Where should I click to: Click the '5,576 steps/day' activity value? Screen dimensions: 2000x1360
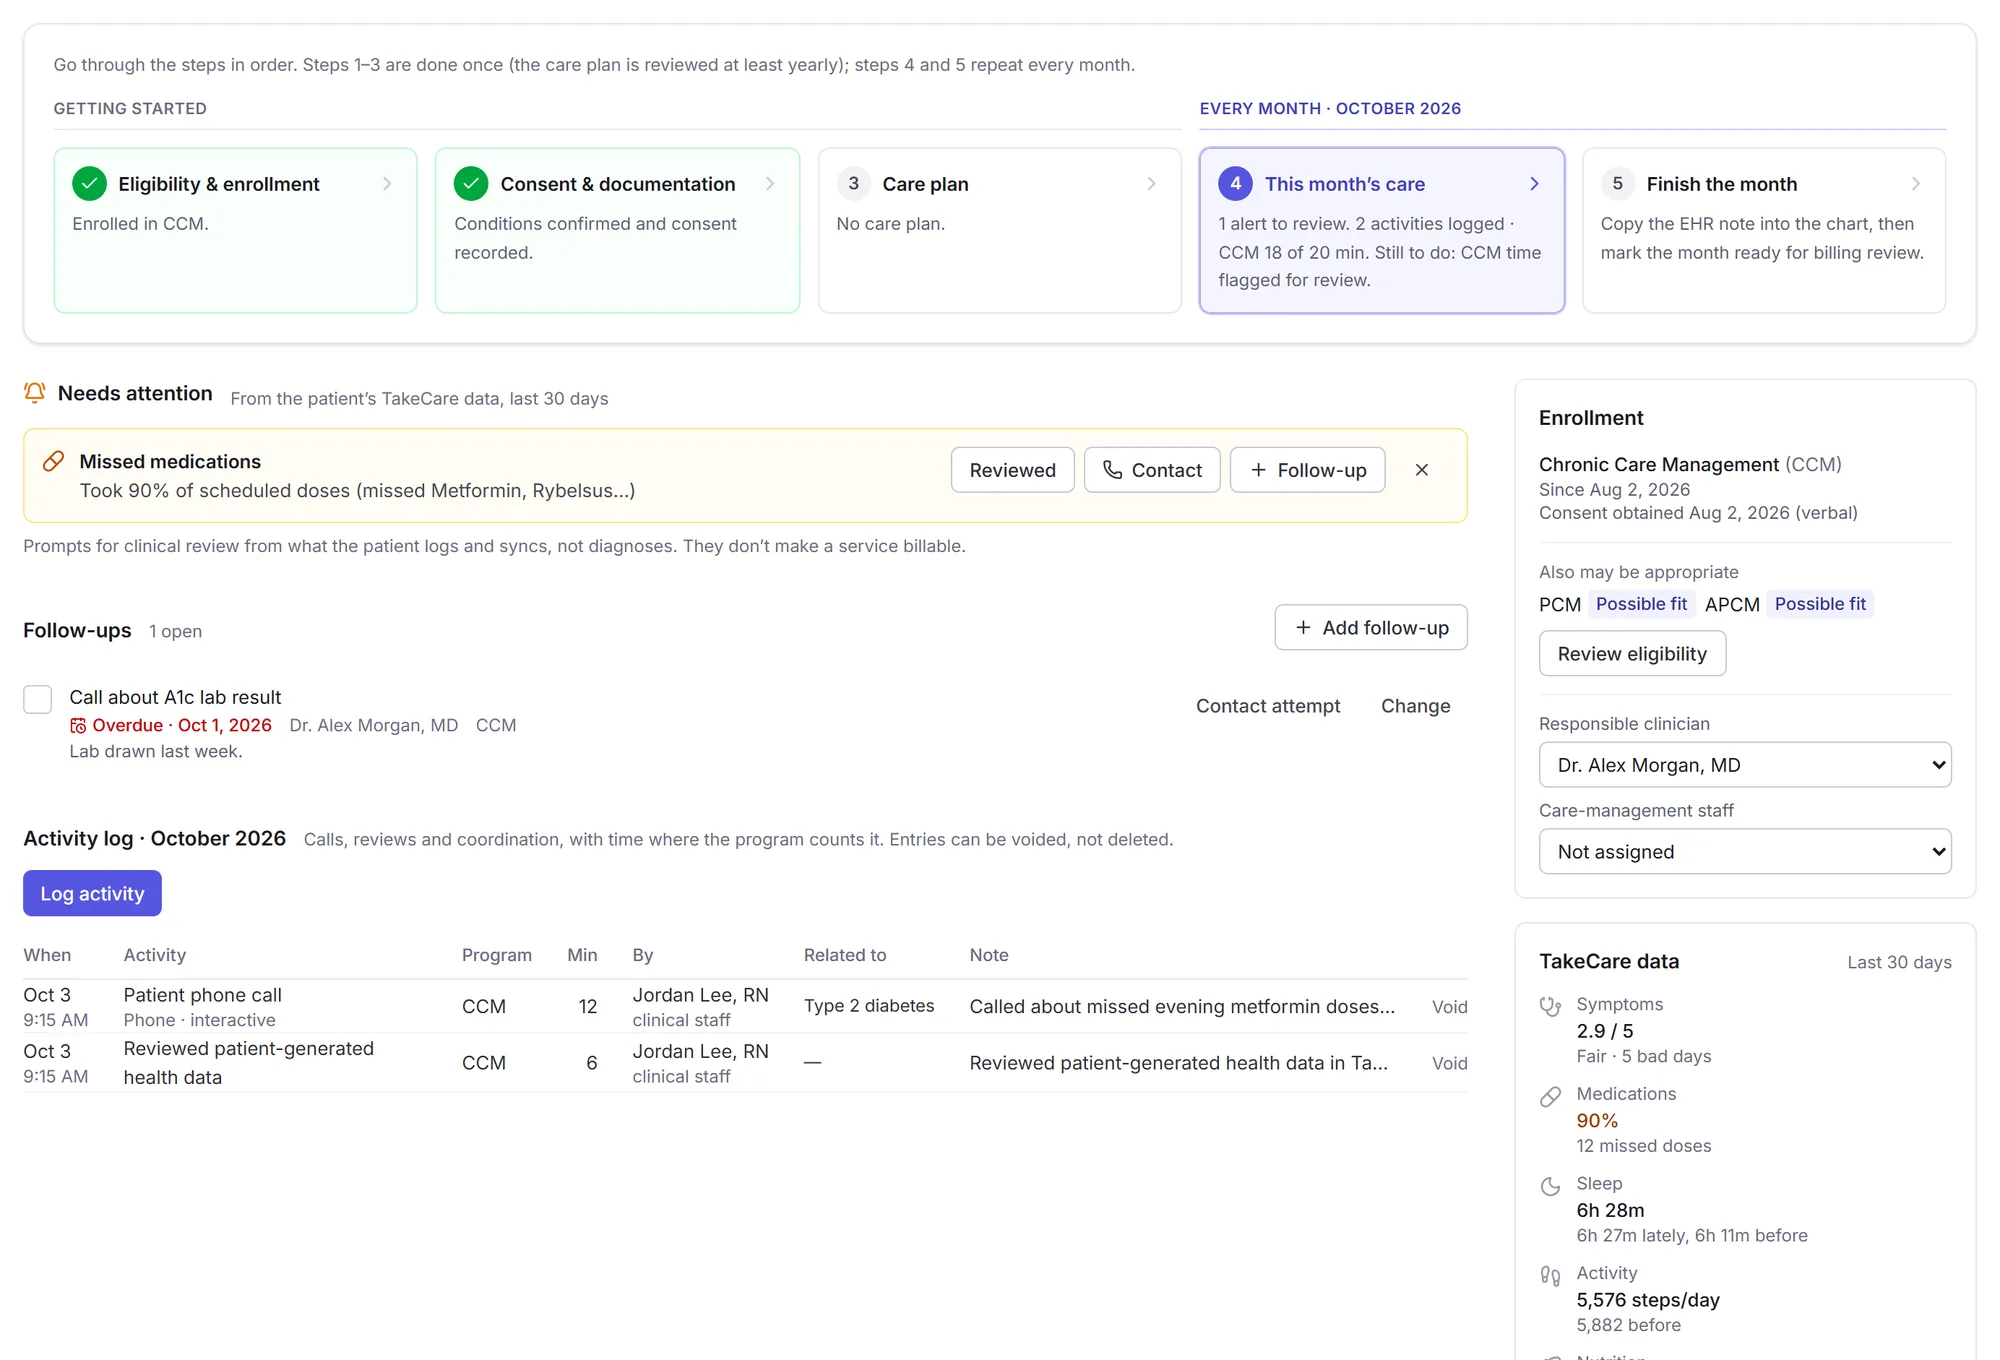click(1648, 1300)
